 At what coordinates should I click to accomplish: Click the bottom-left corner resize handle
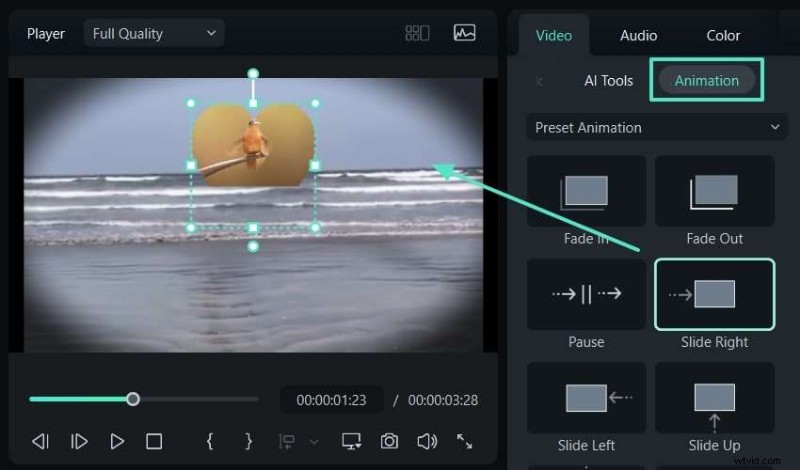coord(191,228)
